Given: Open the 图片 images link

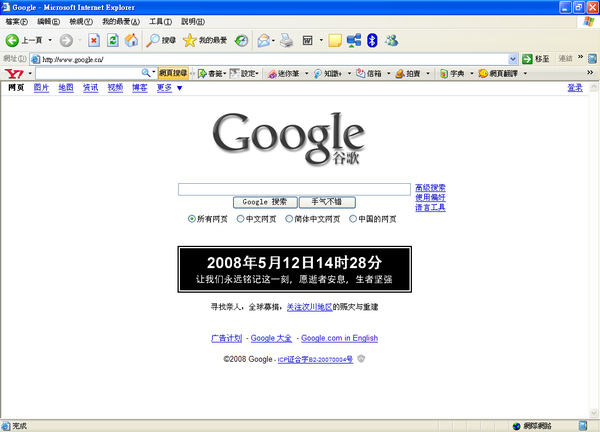Looking at the screenshot, I should 41,88.
